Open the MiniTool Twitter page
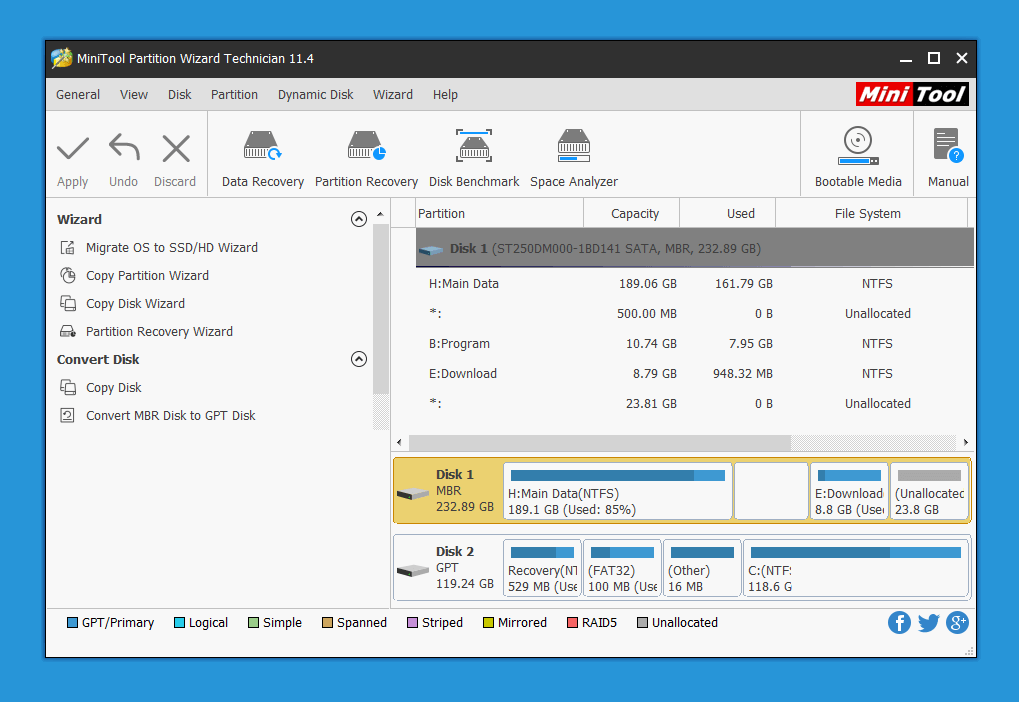 tap(929, 623)
